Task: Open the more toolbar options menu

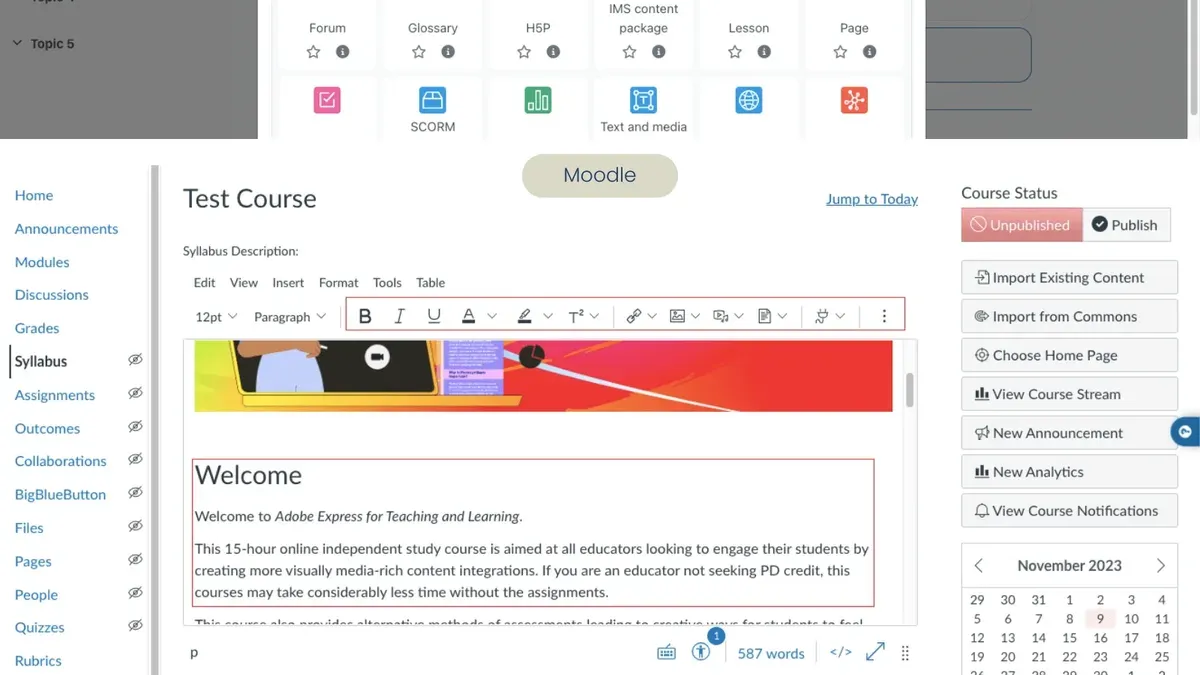Action: (x=884, y=316)
